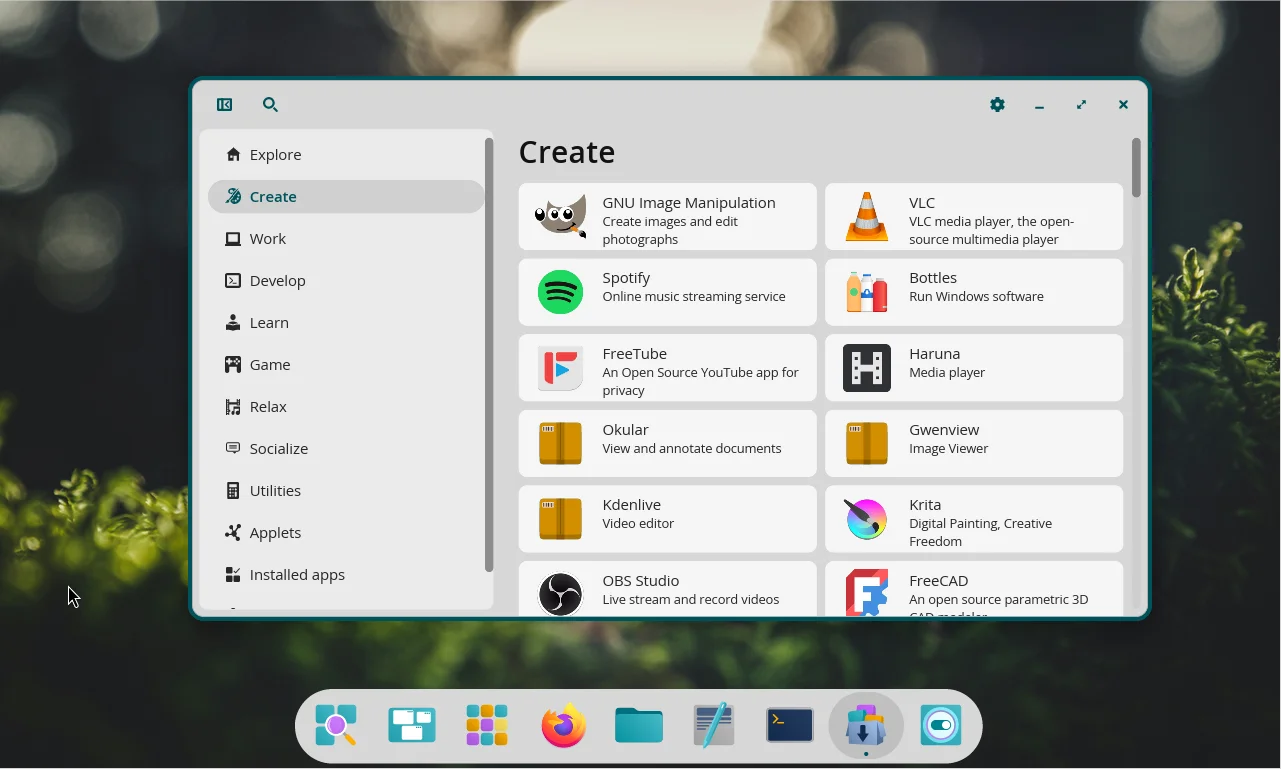Click the app list vertical scrollbar
Viewport: 1281px width, 769px height.
[x=1136, y=168]
